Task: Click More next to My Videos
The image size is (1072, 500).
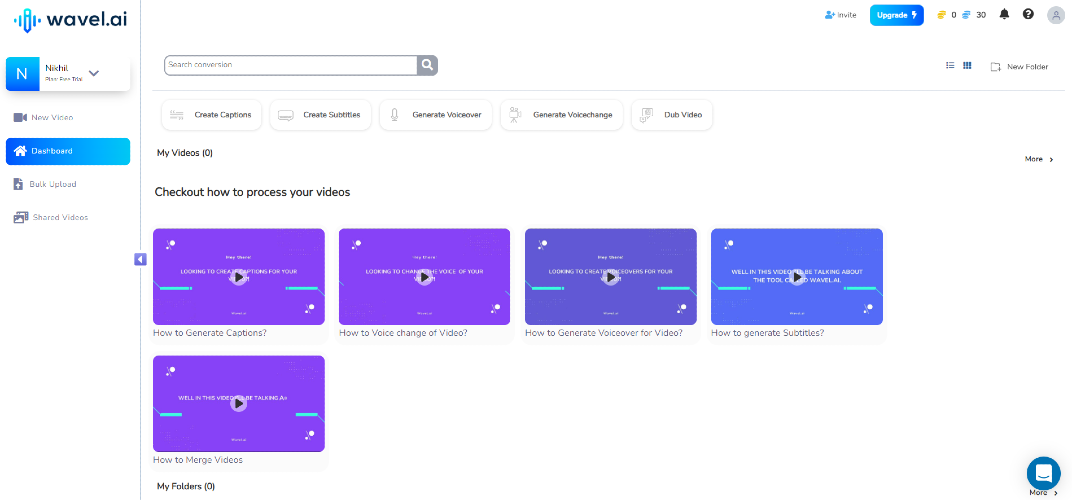Action: coord(1038,159)
